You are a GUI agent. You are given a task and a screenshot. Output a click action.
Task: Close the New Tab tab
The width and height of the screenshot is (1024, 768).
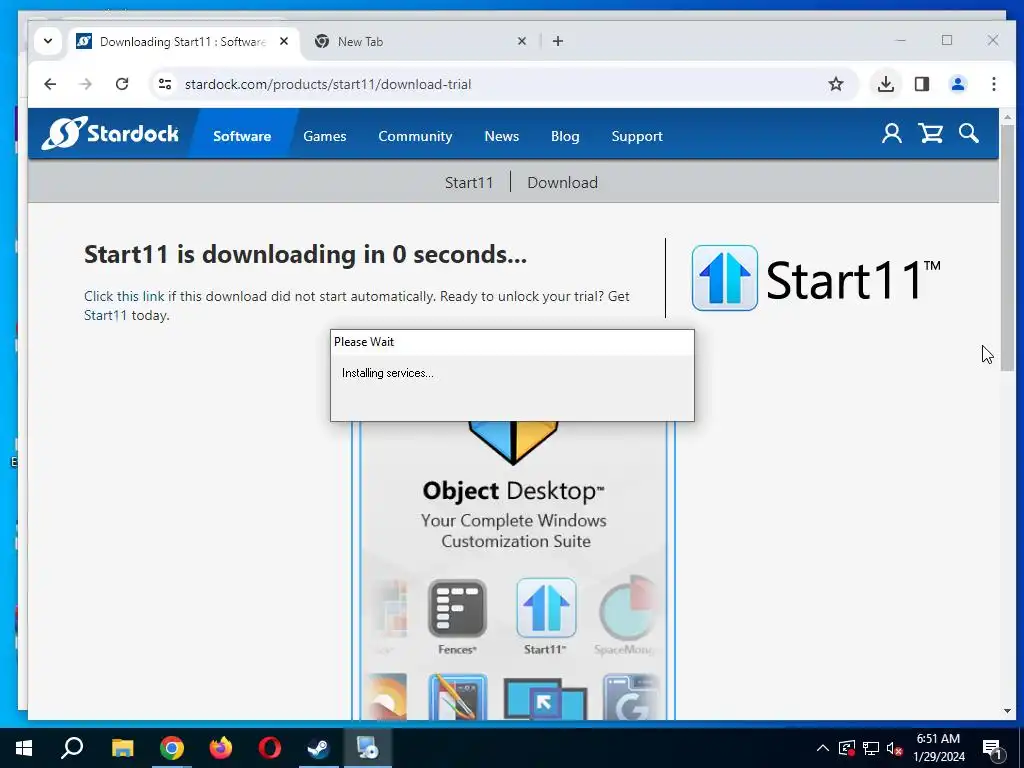point(521,41)
